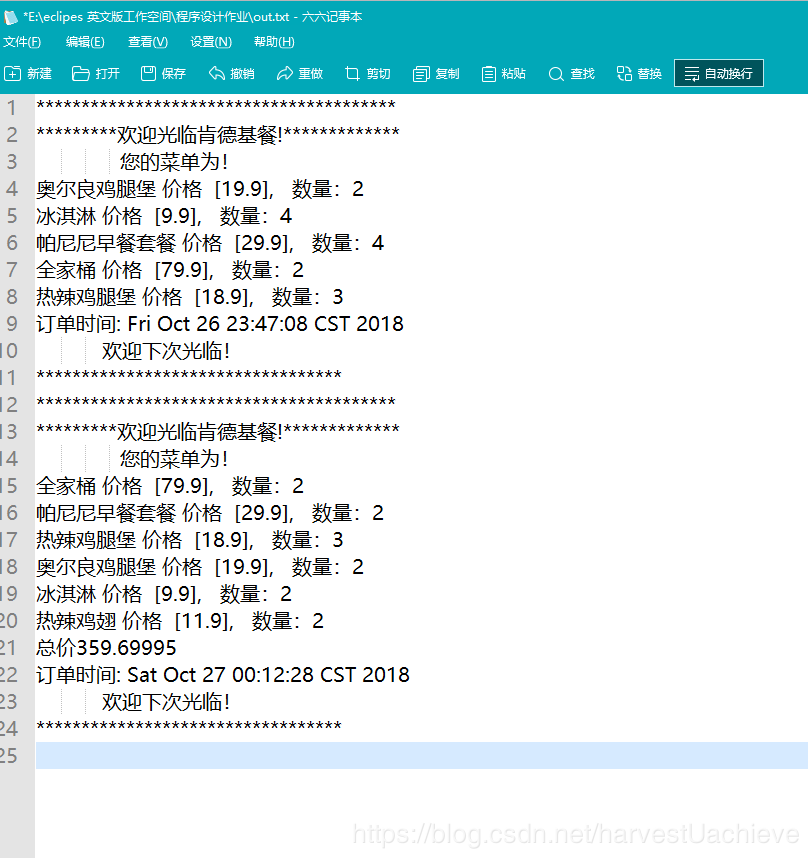Click line 16 '帕尼尼早餐套餐' with quantity 2
The height and width of the screenshot is (858, 808).
click(210, 513)
